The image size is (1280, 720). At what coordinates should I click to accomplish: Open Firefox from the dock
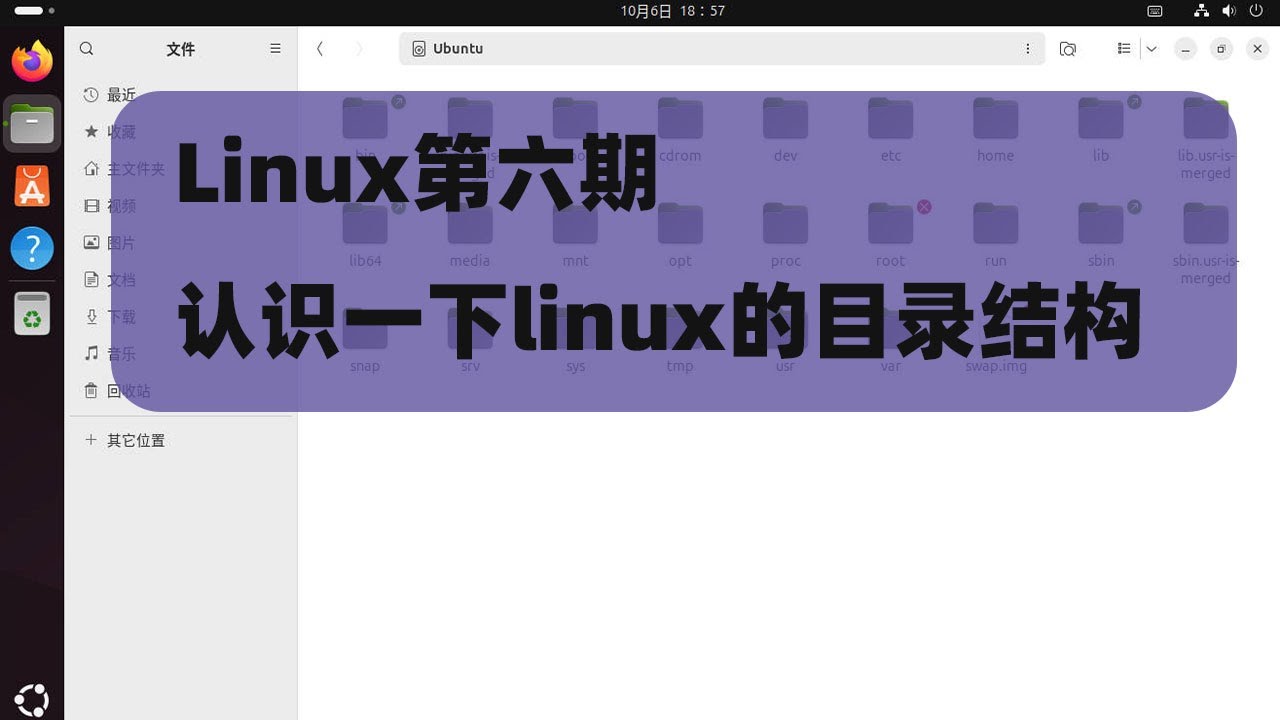coord(32,62)
